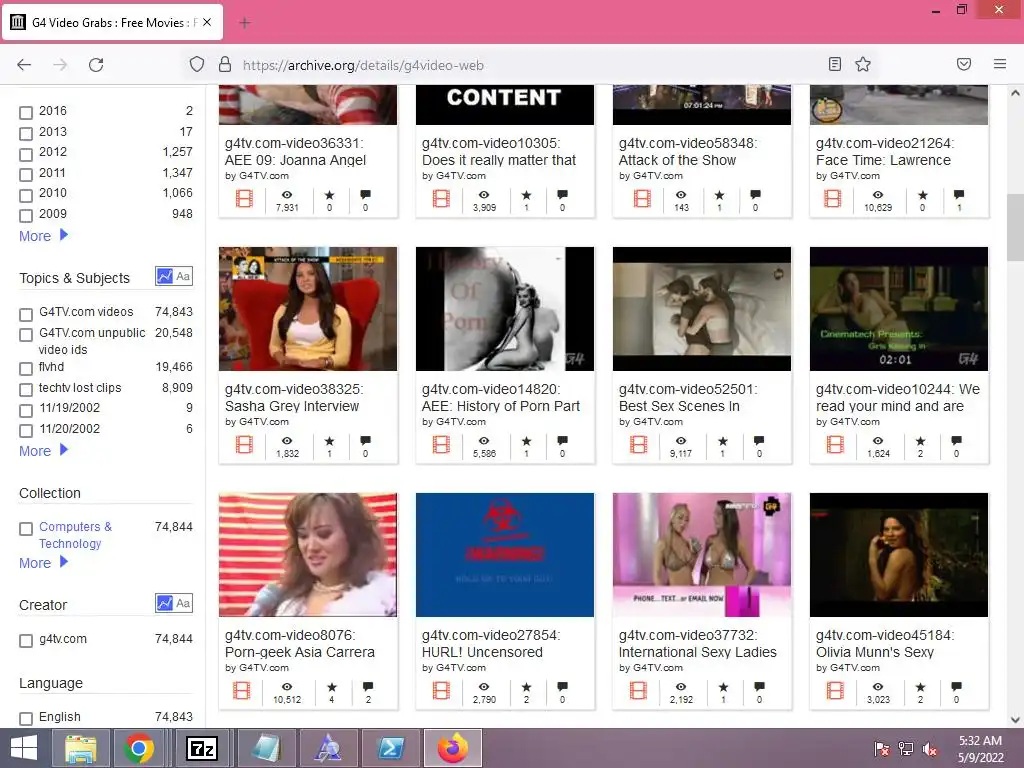The height and width of the screenshot is (768, 1024).
Task: Click the page vertical scrollbar thumb
Action: (1015, 227)
